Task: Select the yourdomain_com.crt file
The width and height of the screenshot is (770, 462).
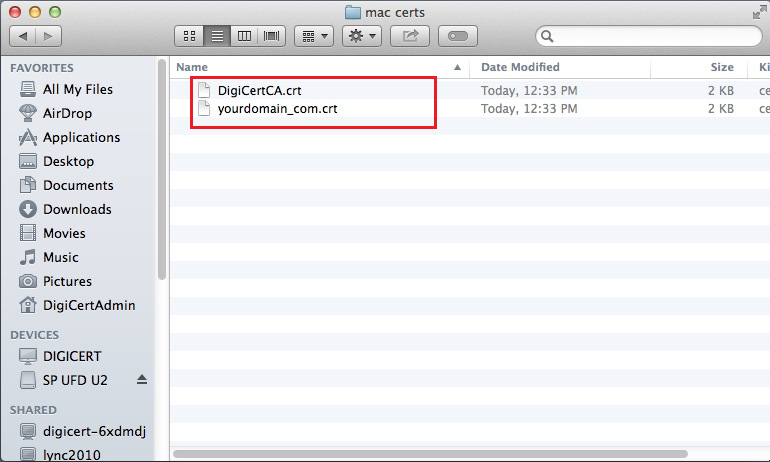Action: point(277,108)
